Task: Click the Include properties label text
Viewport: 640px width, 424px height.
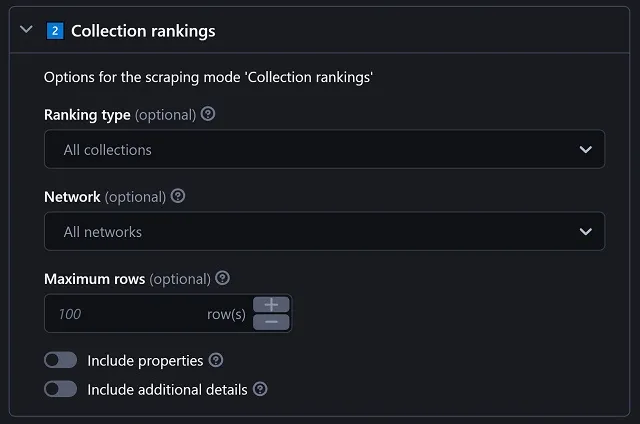Action: pos(145,361)
